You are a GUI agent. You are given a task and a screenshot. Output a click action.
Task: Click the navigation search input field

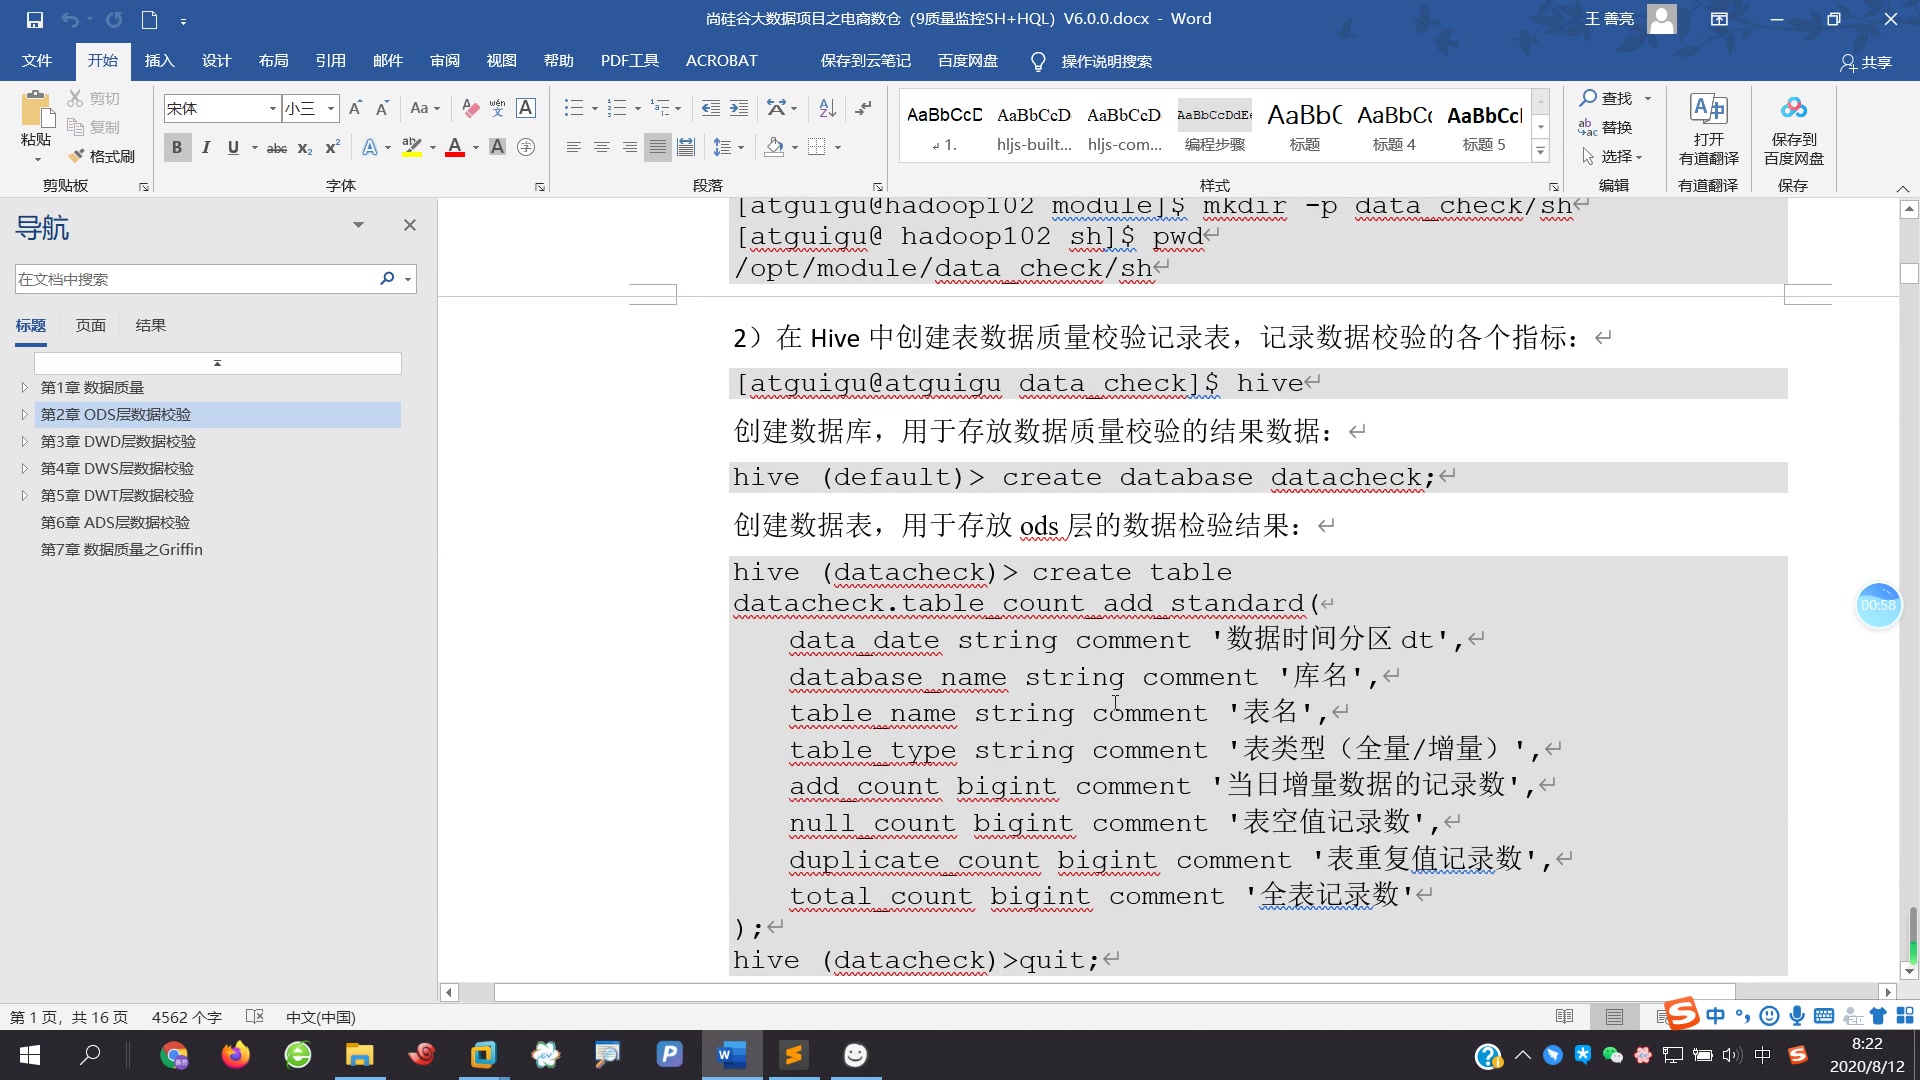pos(195,279)
